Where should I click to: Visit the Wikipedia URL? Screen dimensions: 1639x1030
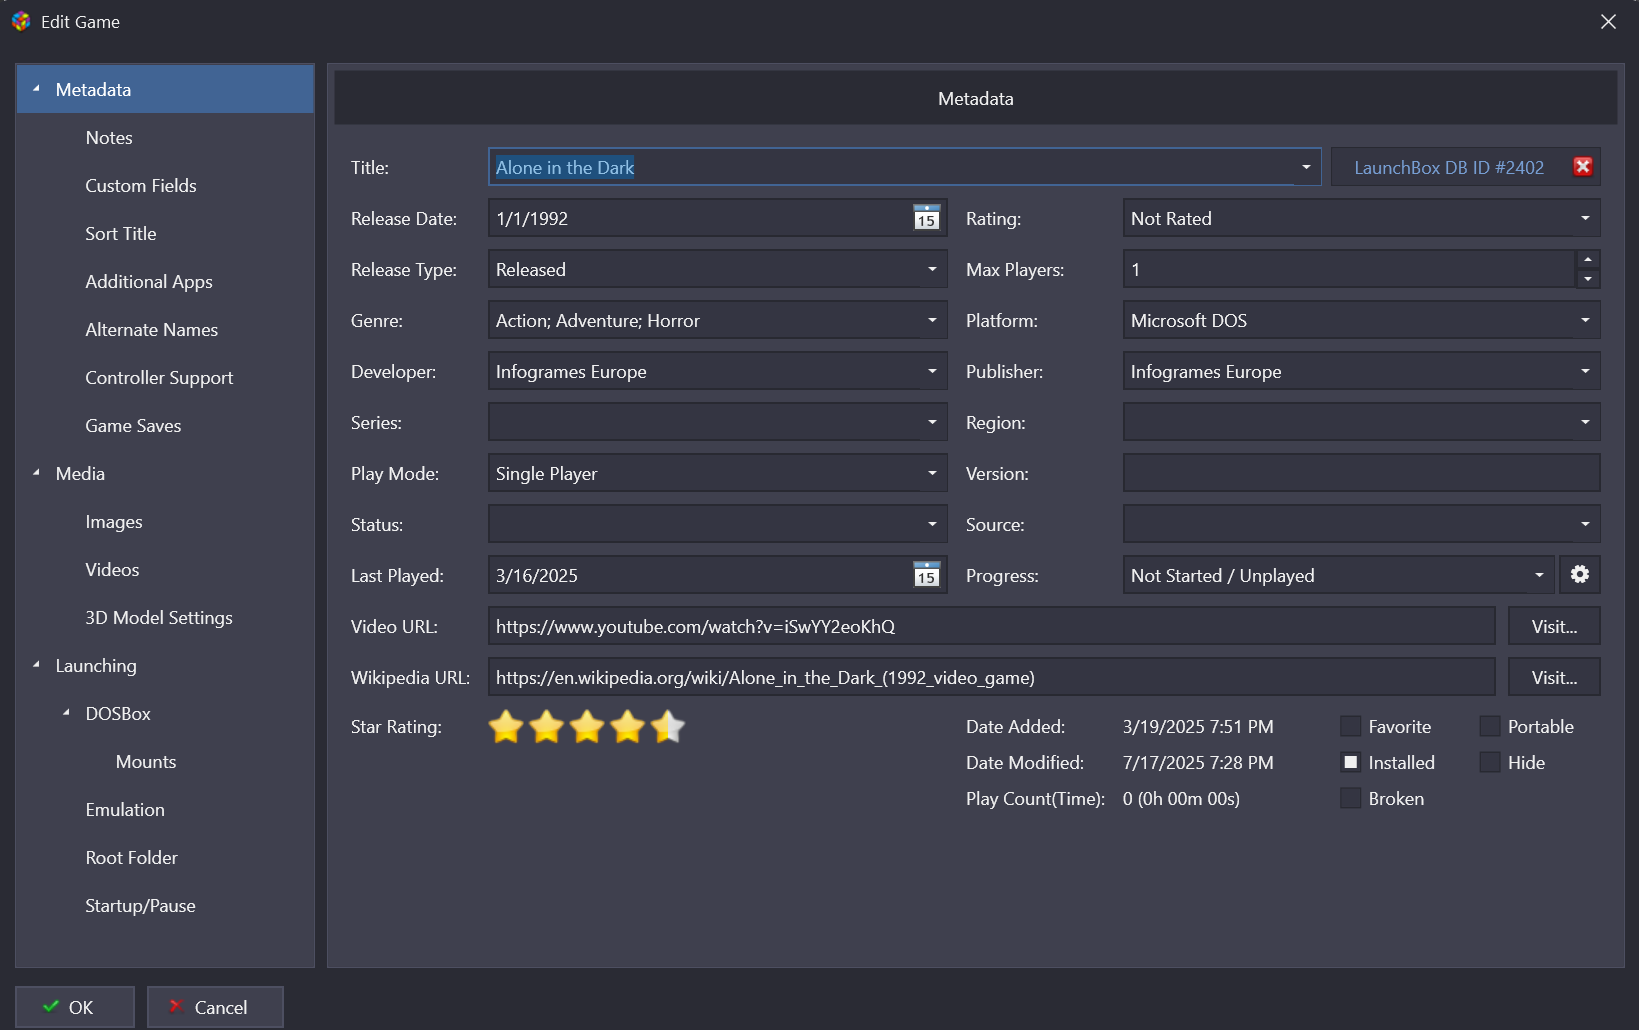(1554, 677)
